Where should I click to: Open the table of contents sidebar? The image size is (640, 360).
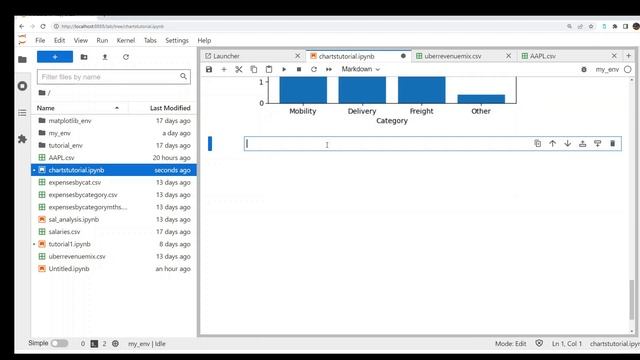(x=22, y=113)
